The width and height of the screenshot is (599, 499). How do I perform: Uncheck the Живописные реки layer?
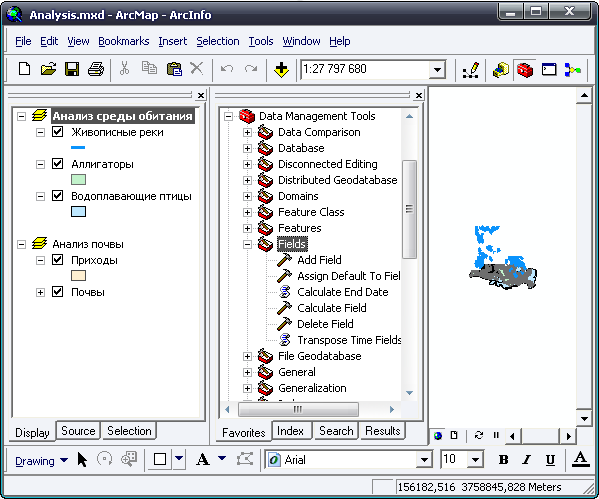(57, 132)
